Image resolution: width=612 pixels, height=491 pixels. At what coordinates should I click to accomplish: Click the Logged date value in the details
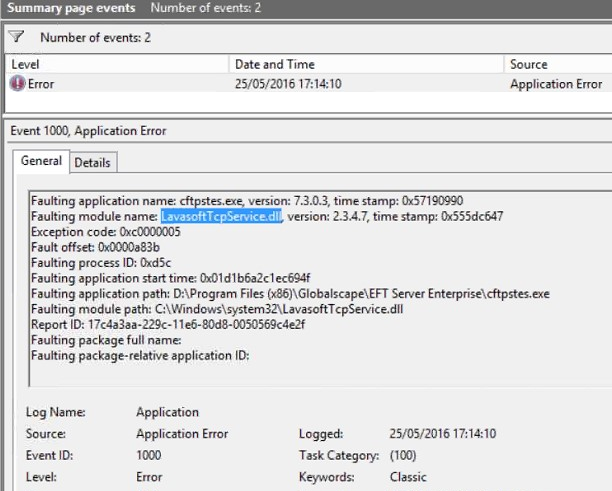click(x=443, y=434)
